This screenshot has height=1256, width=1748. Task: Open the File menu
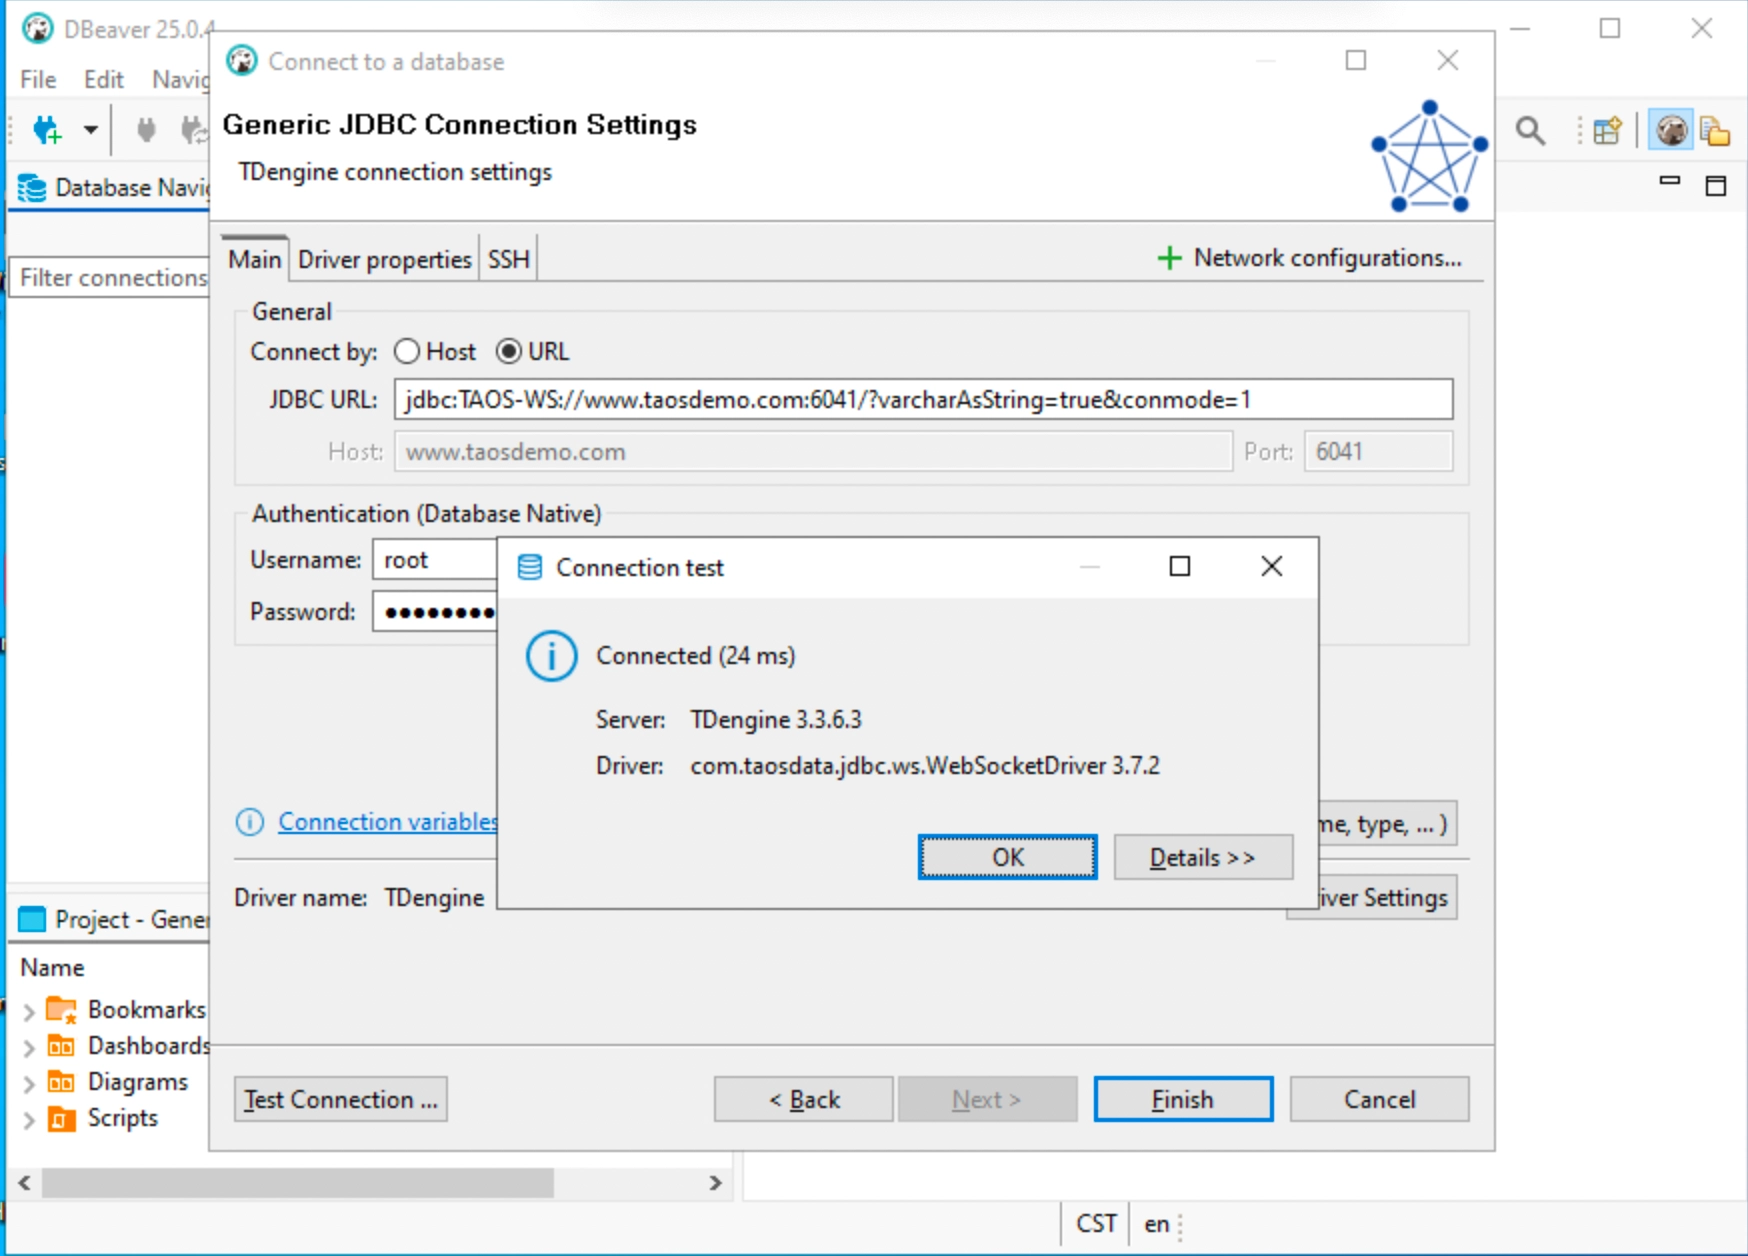[38, 79]
